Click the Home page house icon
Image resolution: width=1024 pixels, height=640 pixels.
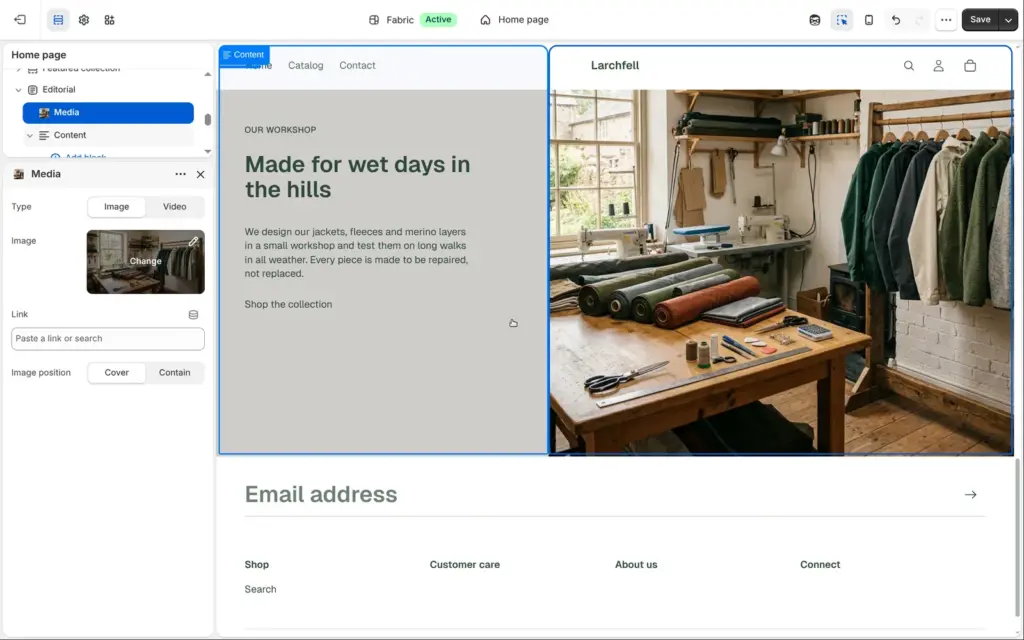coord(485,20)
